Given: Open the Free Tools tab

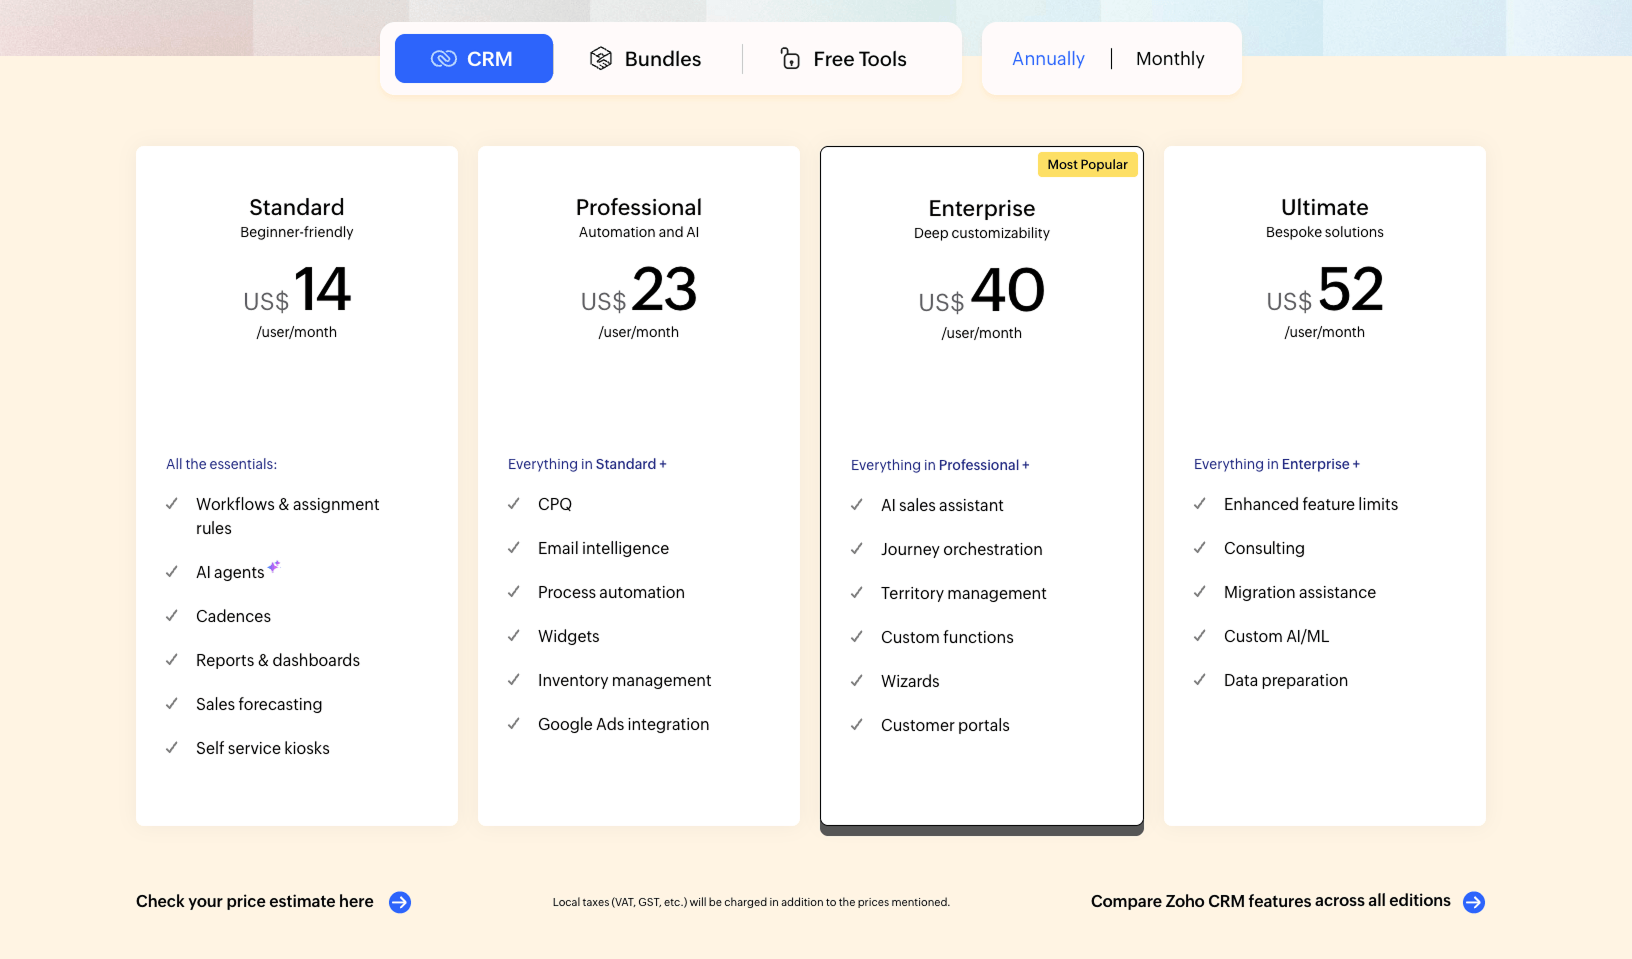Looking at the screenshot, I should (843, 59).
